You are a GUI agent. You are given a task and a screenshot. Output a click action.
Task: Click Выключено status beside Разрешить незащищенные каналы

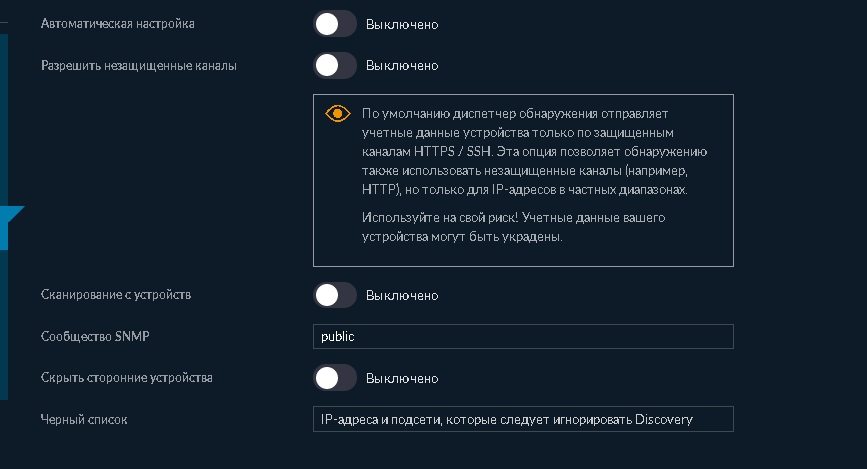pos(402,66)
